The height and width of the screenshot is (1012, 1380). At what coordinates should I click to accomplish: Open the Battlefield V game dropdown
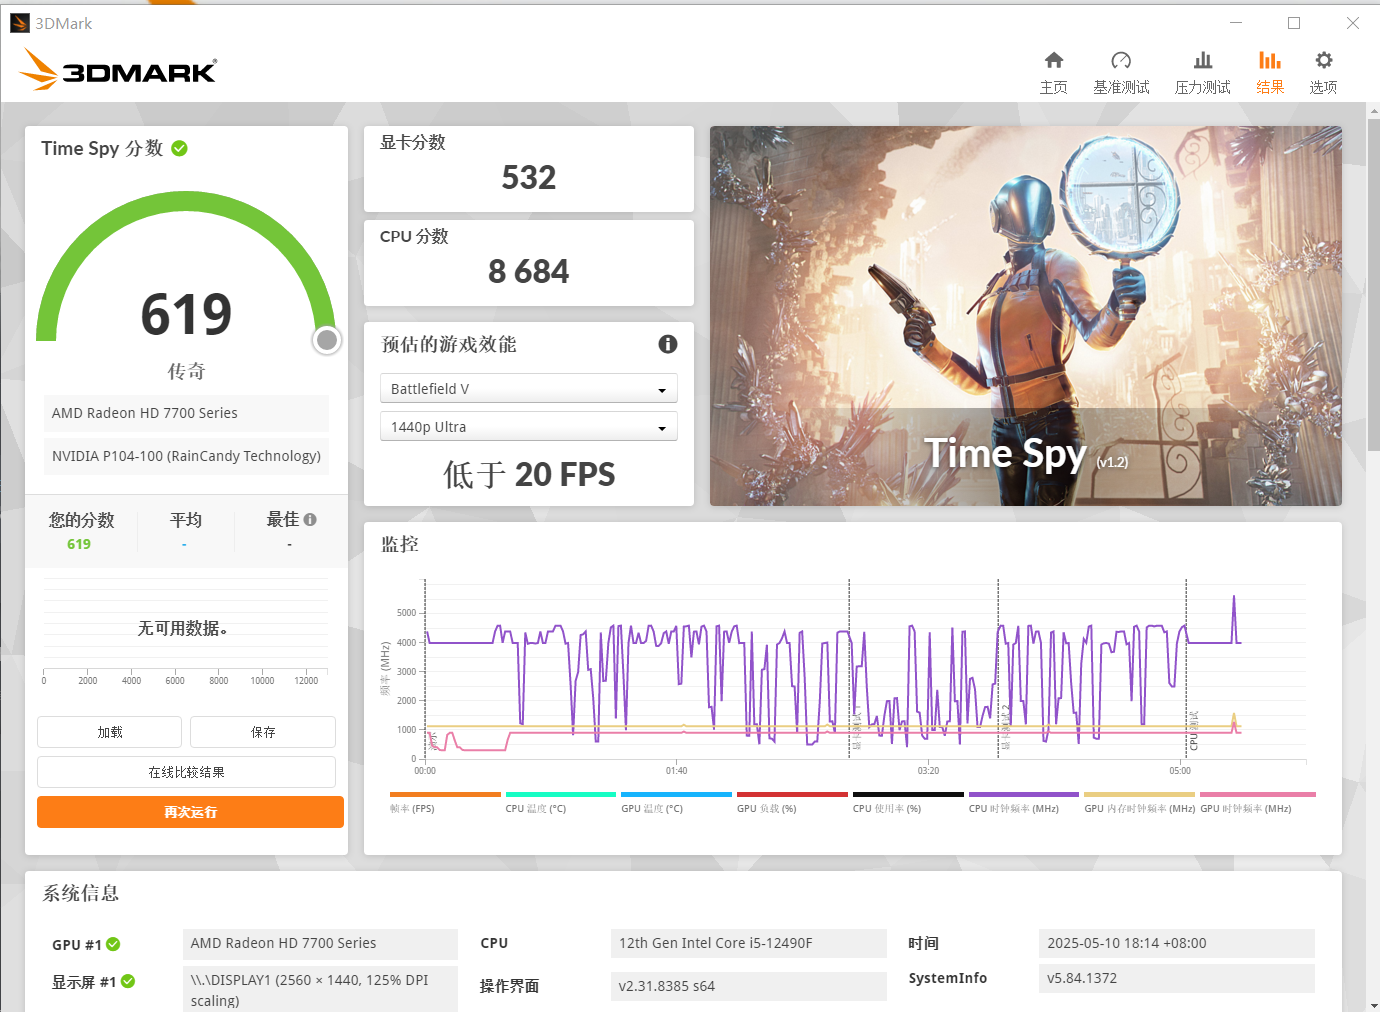tap(529, 388)
